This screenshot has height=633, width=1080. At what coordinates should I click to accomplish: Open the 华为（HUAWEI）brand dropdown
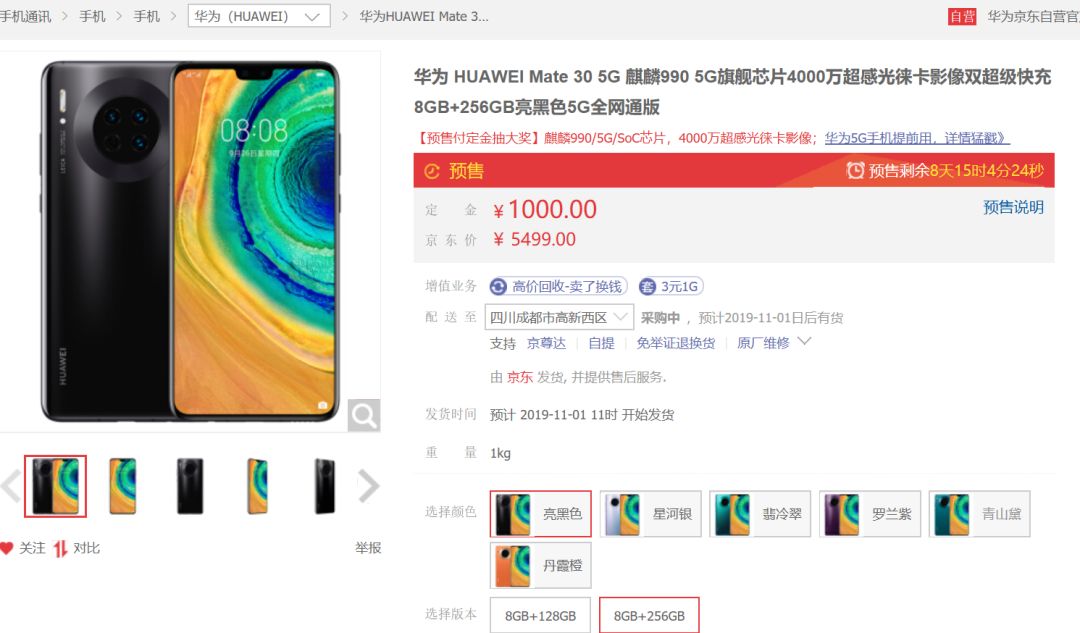click(259, 16)
